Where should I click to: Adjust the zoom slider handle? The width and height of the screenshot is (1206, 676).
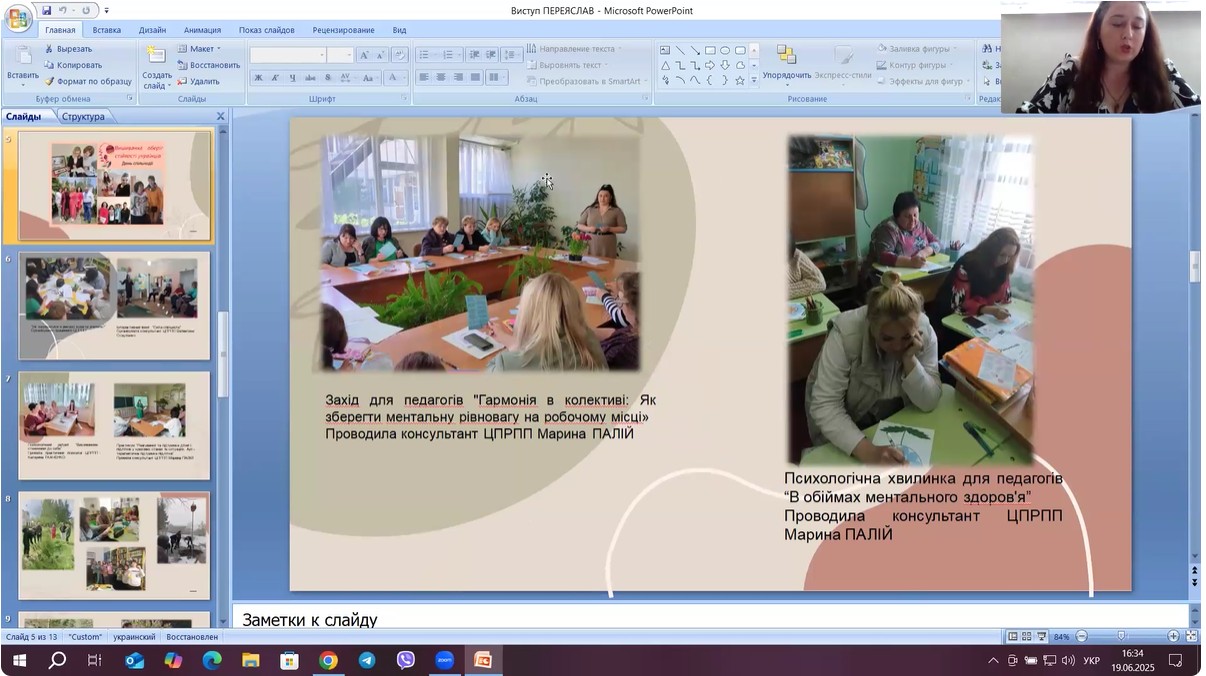[x=1121, y=636]
